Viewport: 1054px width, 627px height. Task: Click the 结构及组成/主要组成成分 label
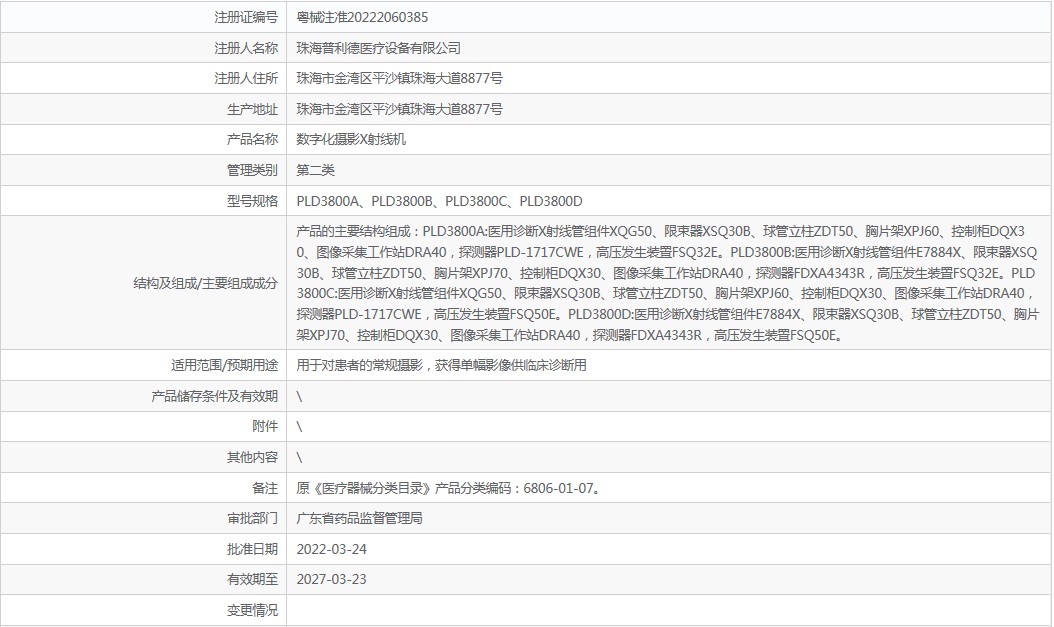(x=206, y=284)
